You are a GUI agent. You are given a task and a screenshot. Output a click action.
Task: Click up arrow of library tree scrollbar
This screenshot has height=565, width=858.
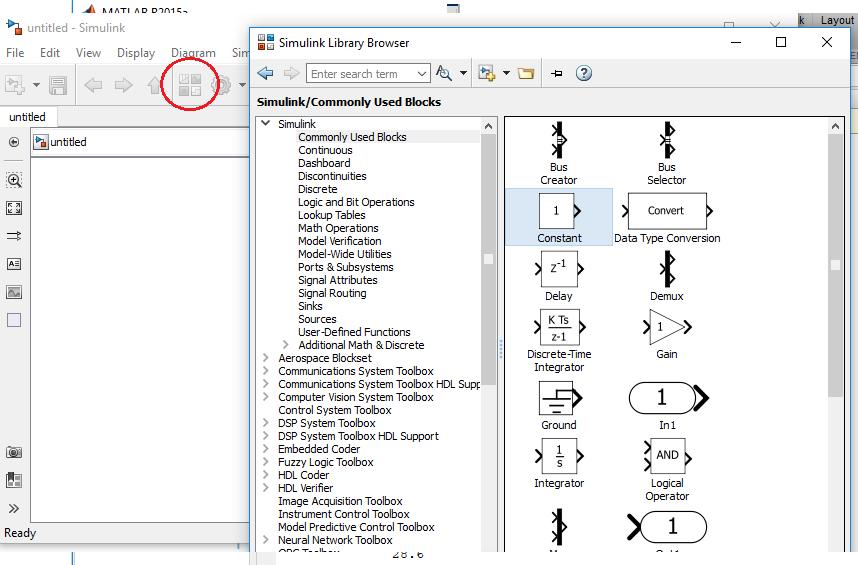(x=488, y=126)
